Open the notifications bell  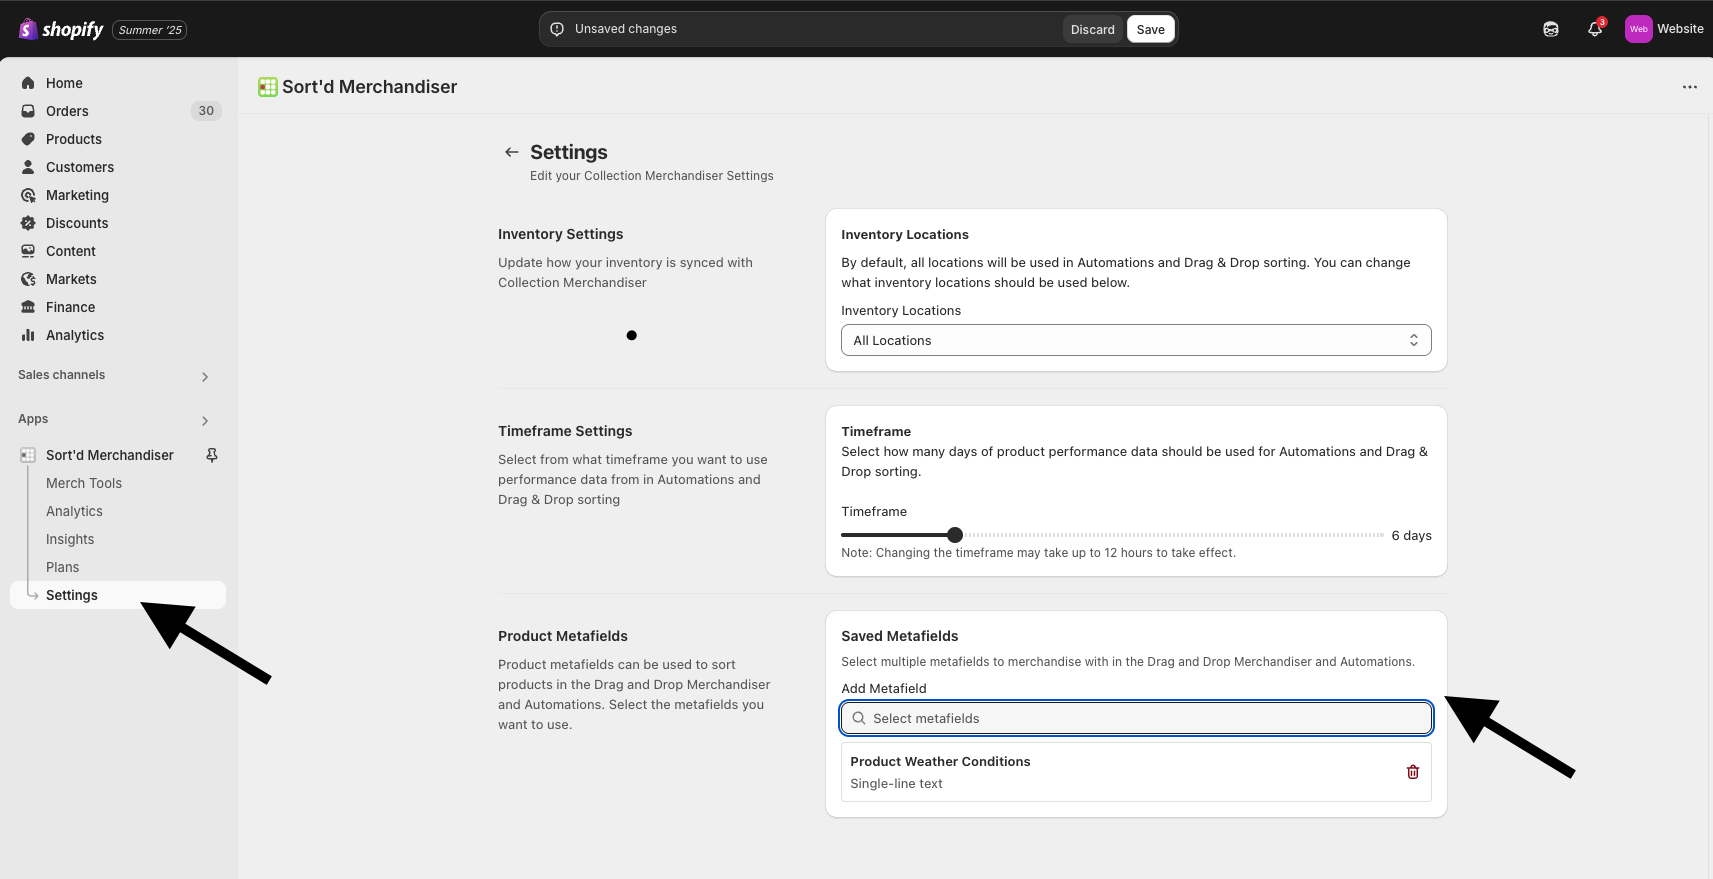point(1595,29)
